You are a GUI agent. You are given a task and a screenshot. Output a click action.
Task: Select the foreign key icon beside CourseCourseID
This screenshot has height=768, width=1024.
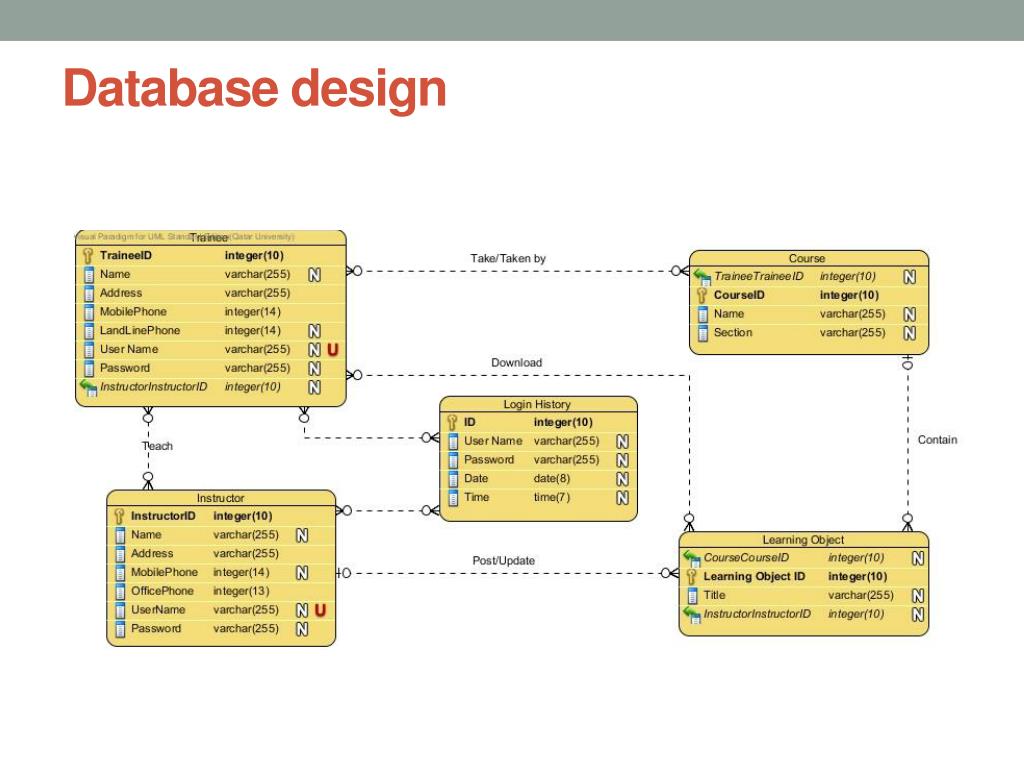coord(692,558)
